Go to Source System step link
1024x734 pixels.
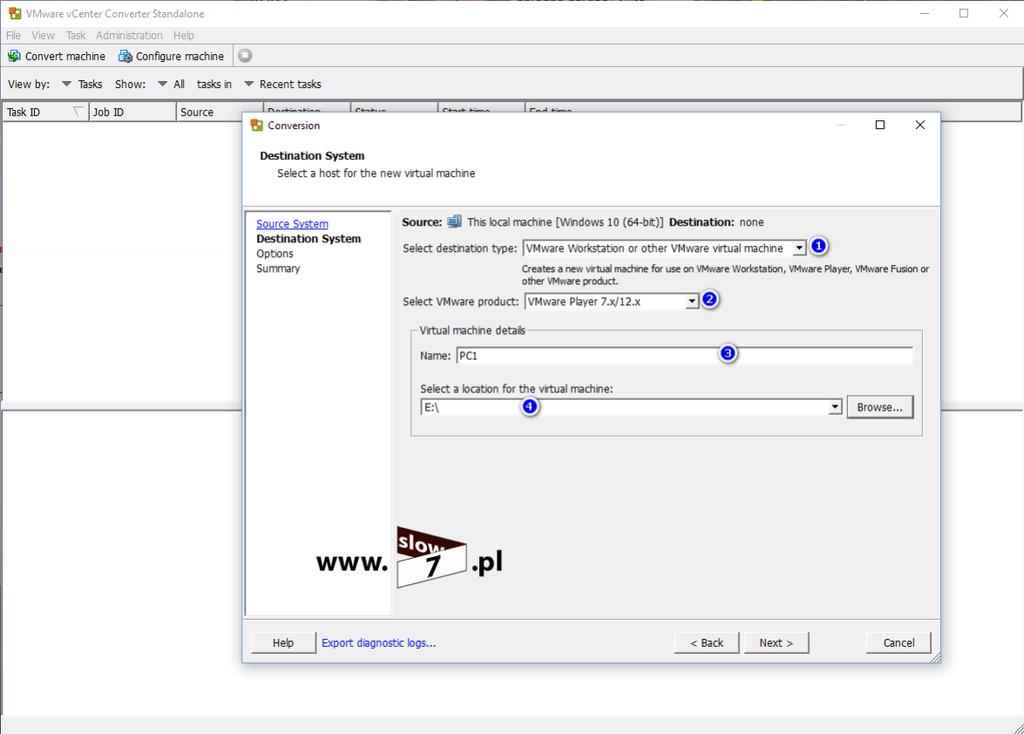pos(292,224)
